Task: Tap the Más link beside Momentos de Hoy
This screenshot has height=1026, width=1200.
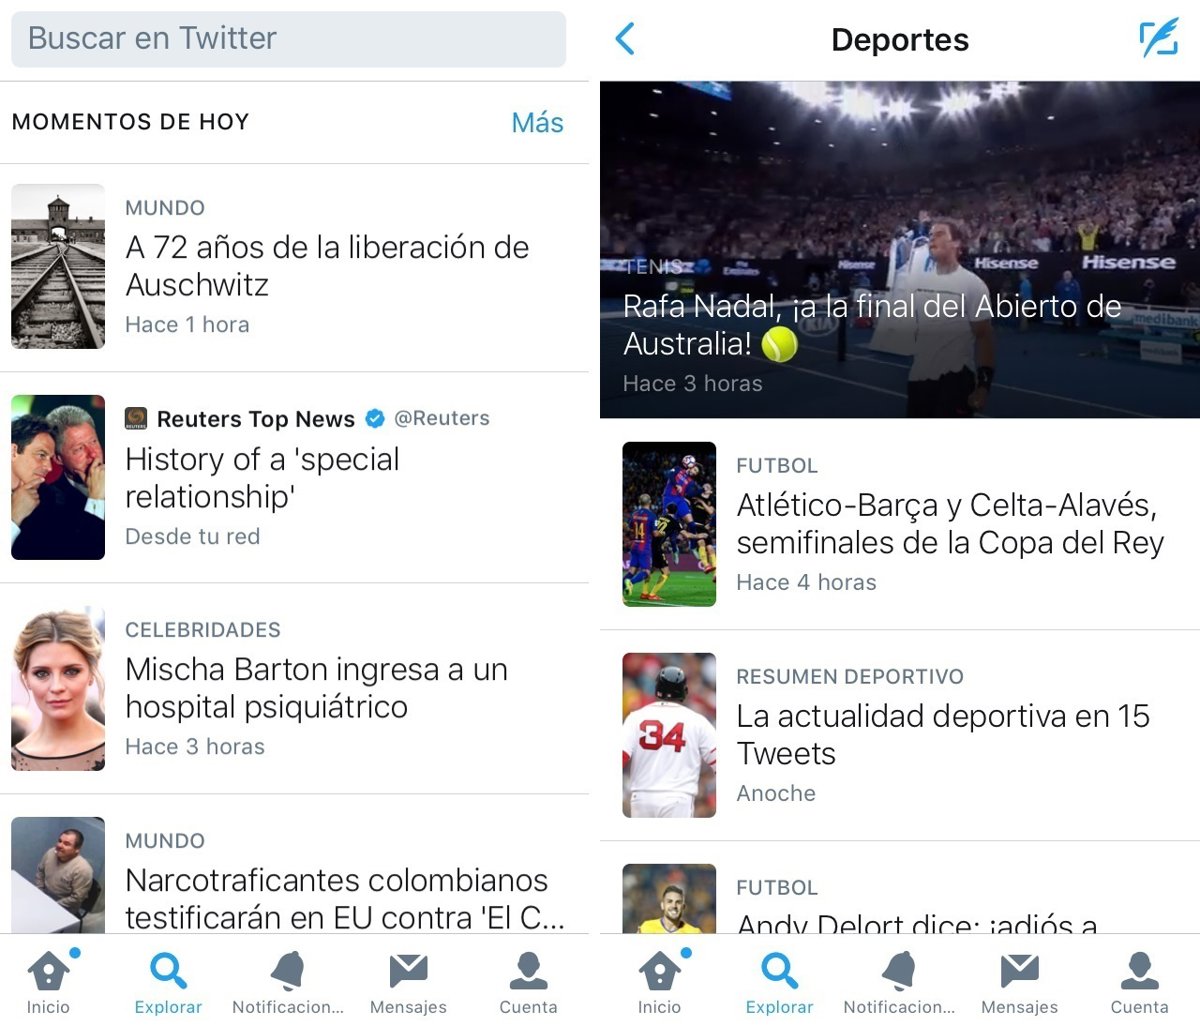Action: [x=537, y=123]
